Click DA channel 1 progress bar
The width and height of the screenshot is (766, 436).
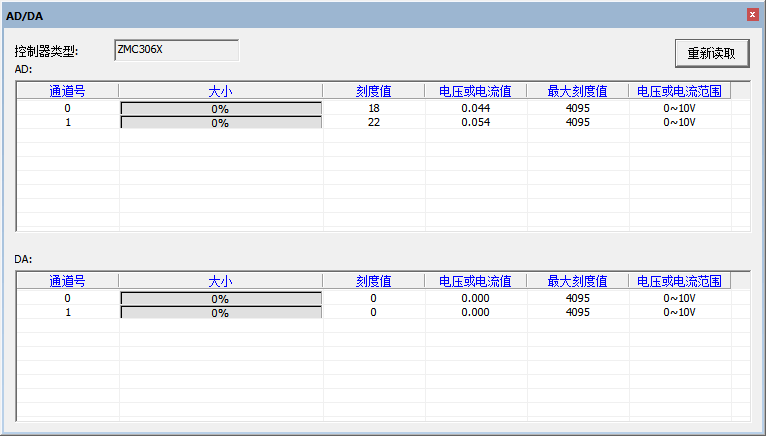click(221, 312)
